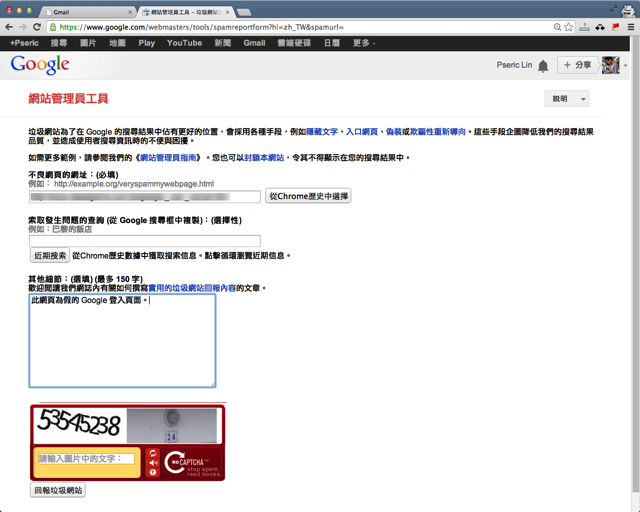Reload the page with refresh icon
The height and width of the screenshot is (512, 640).
[37, 27]
